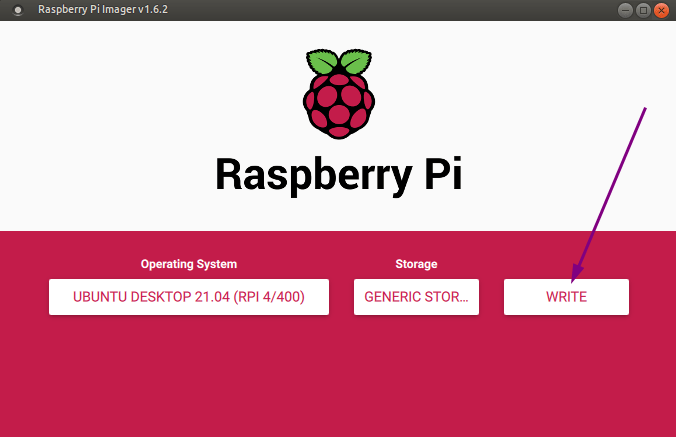
Task: Close the Raspberry Pi Imager window
Action: (x=661, y=10)
